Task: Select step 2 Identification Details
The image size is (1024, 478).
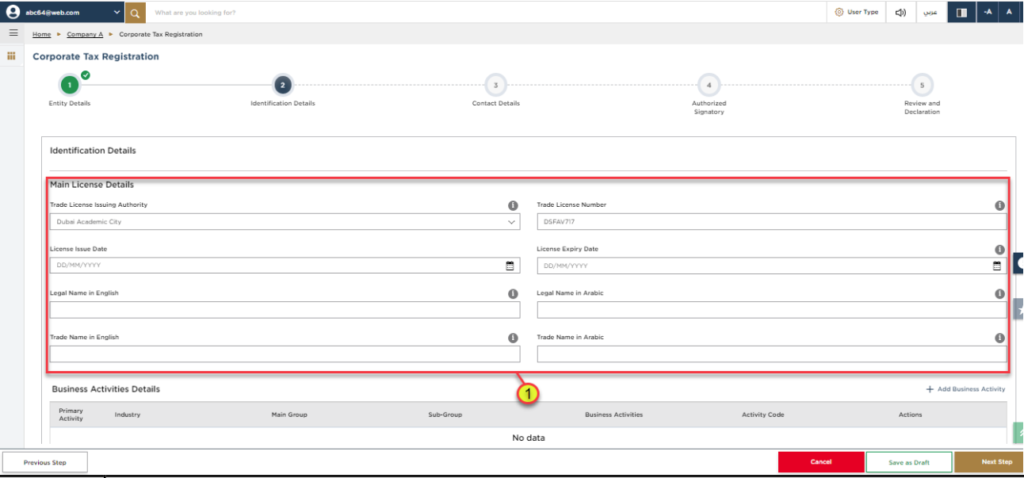Action: coord(282,85)
